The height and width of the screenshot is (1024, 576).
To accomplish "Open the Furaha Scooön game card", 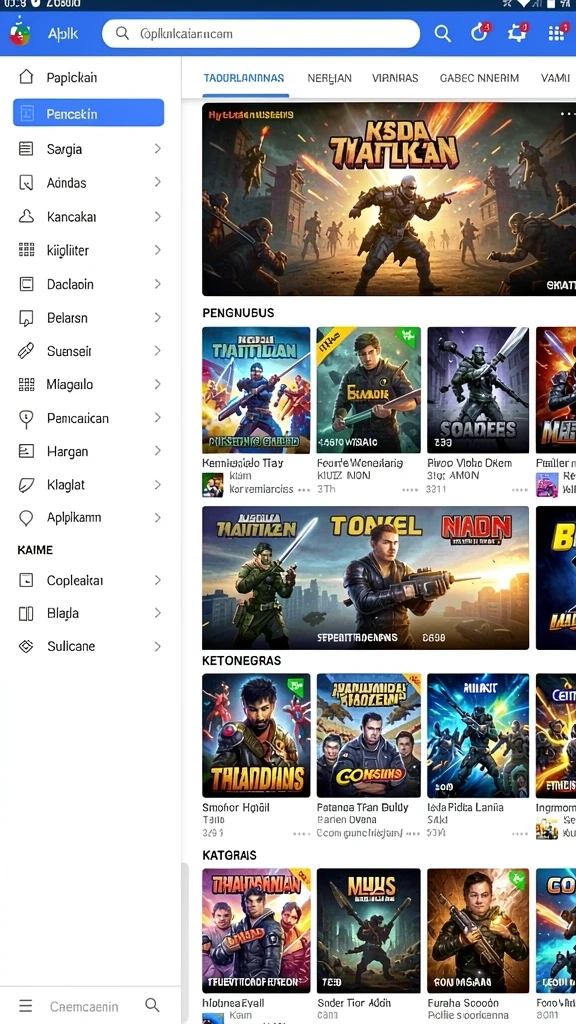I will coord(478,931).
